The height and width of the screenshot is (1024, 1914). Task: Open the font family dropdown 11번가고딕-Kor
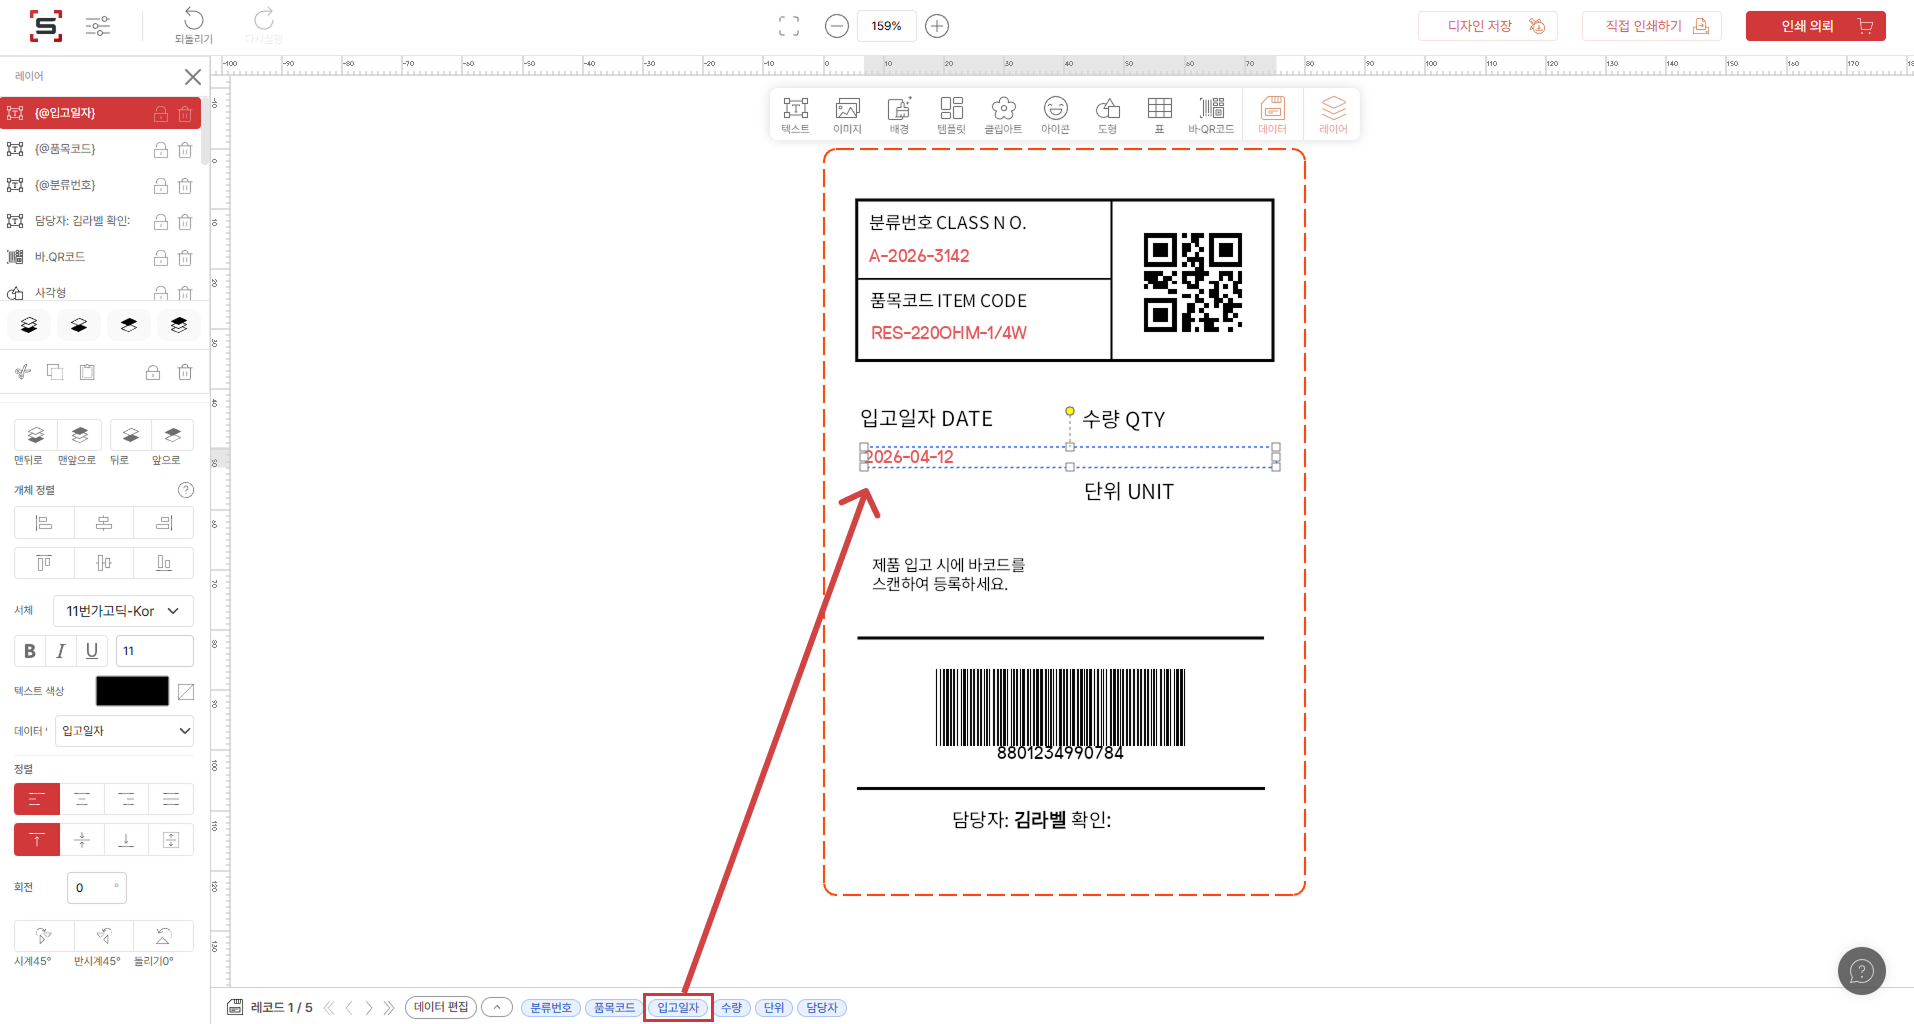[123, 611]
